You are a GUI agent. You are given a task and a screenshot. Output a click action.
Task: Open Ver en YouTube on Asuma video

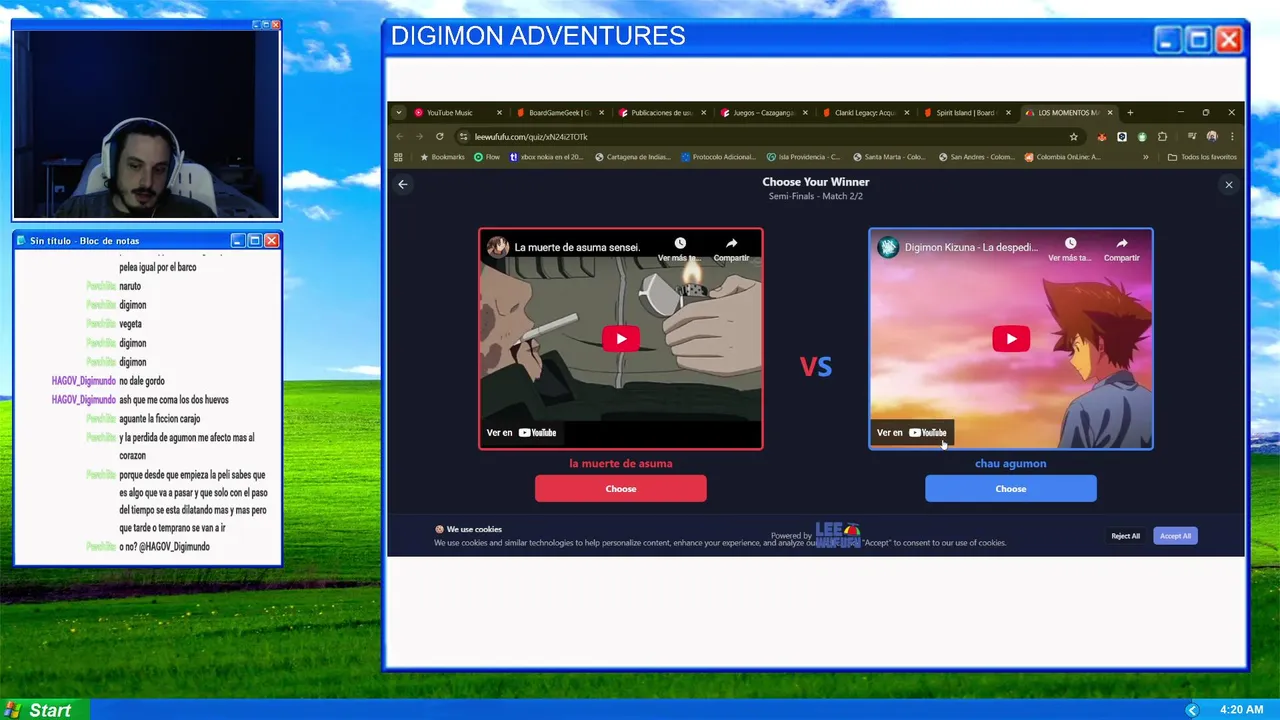click(x=521, y=433)
